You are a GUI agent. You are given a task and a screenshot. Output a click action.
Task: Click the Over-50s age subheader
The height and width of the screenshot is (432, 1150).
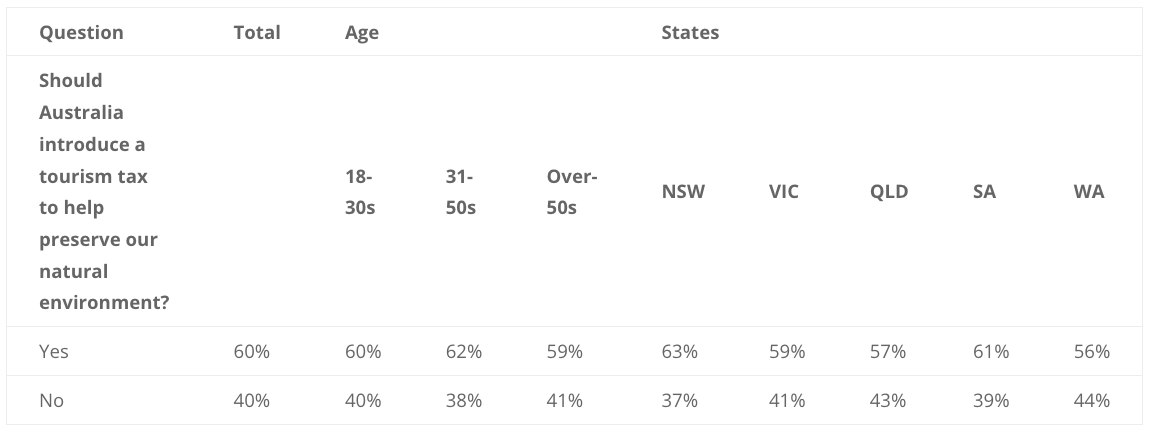click(571, 191)
